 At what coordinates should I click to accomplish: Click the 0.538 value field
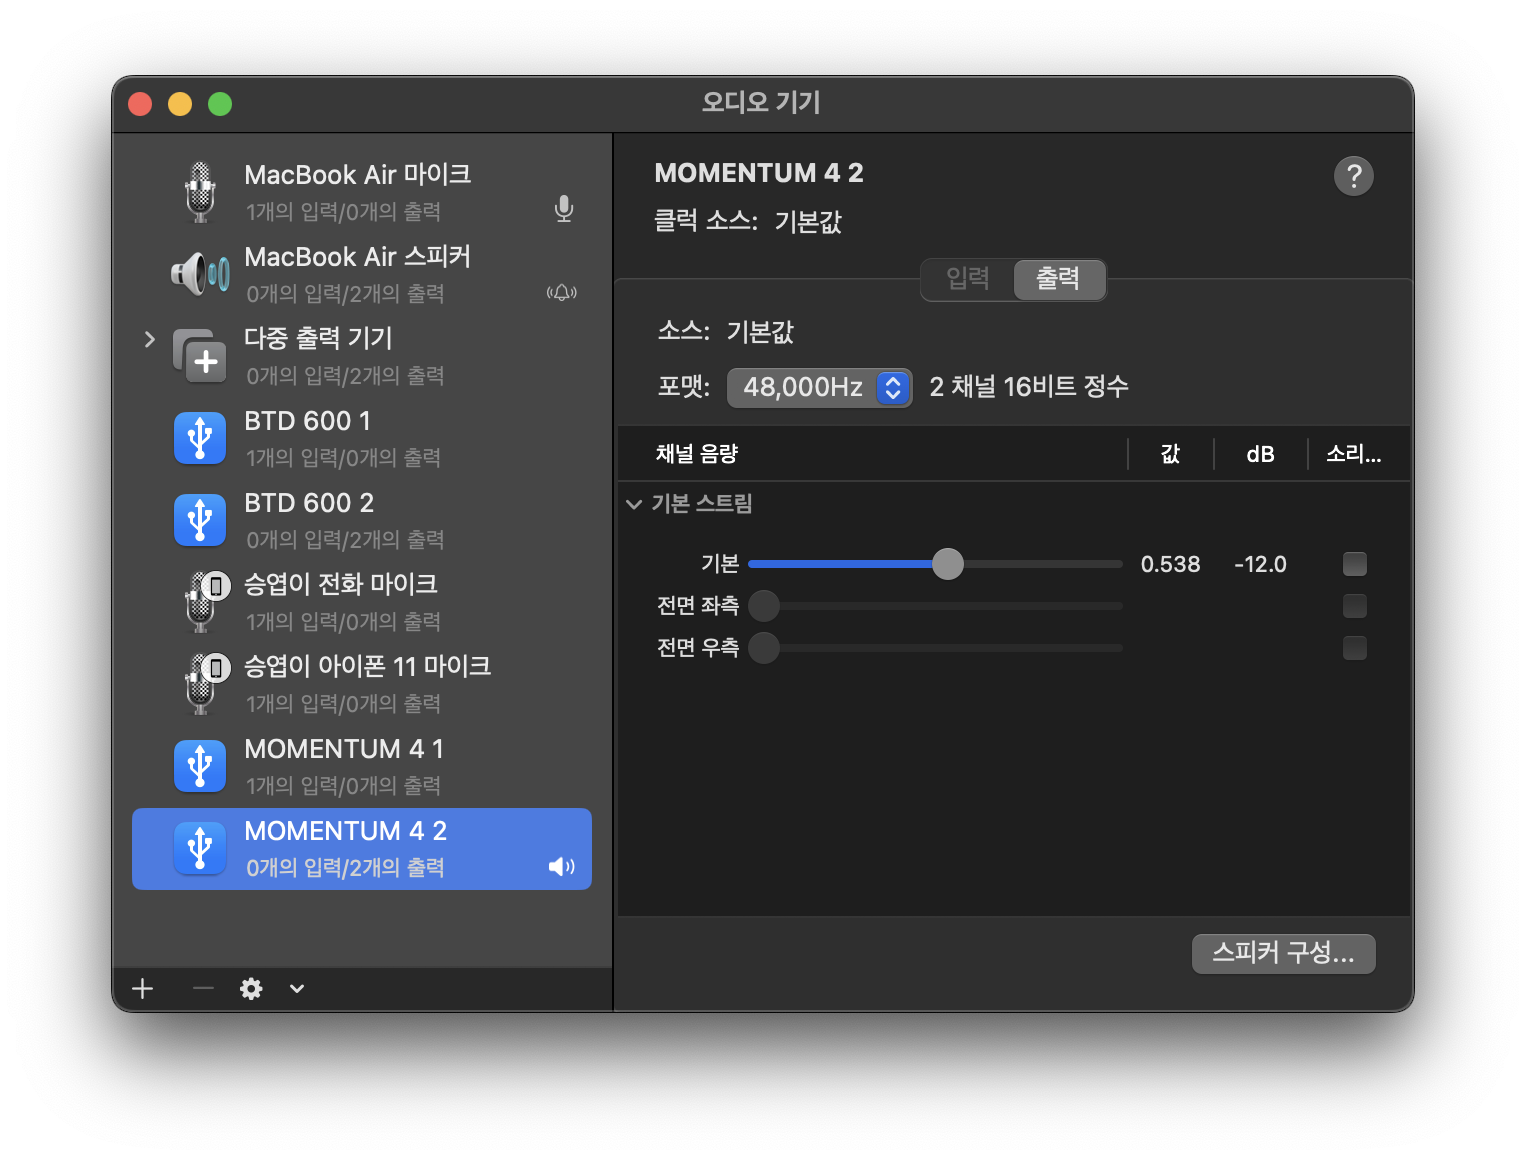tap(1171, 564)
